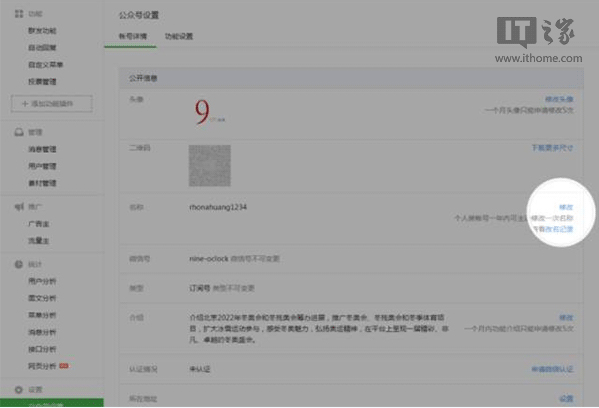Go to 投票管理 in the sidebar

(42, 81)
